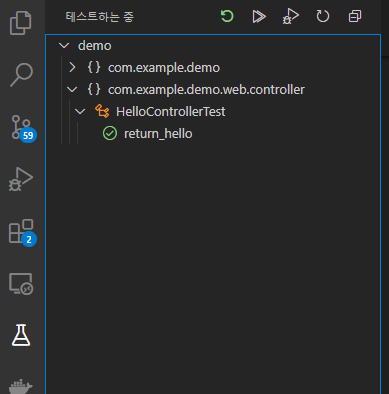
Task: Open Extensions view with 2 badge
Action: (22, 233)
